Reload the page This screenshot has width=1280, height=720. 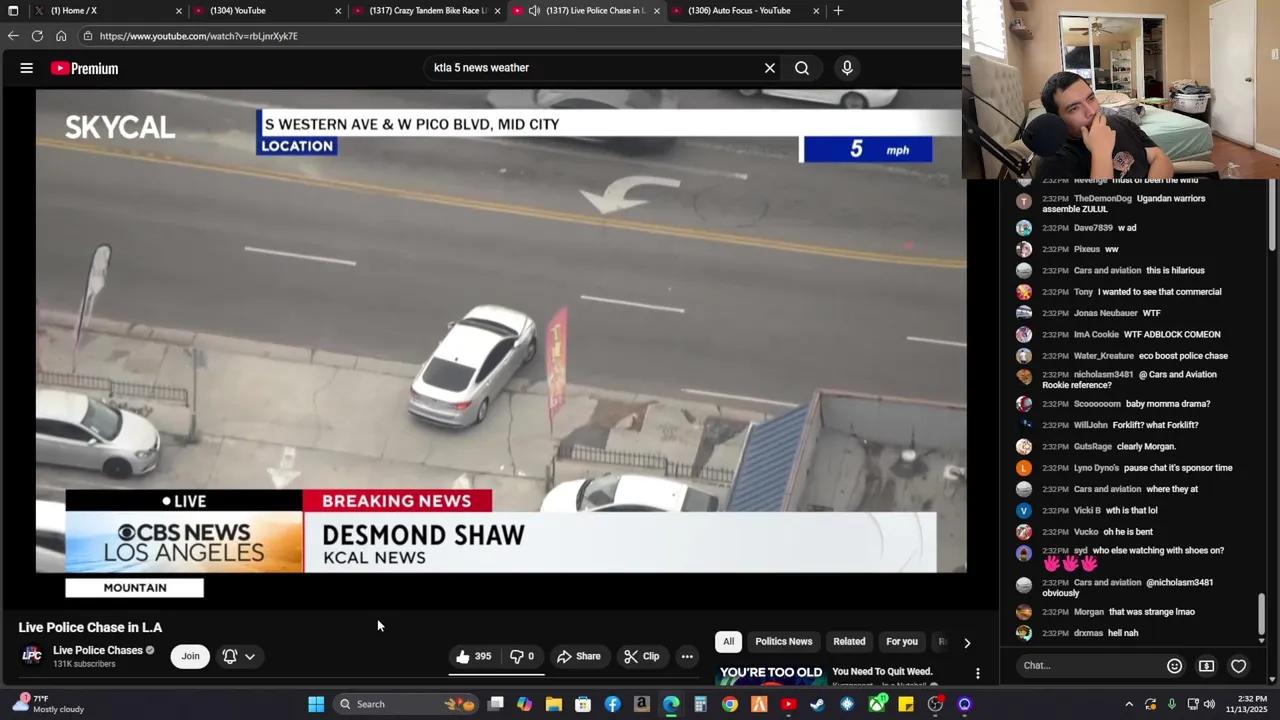click(37, 36)
